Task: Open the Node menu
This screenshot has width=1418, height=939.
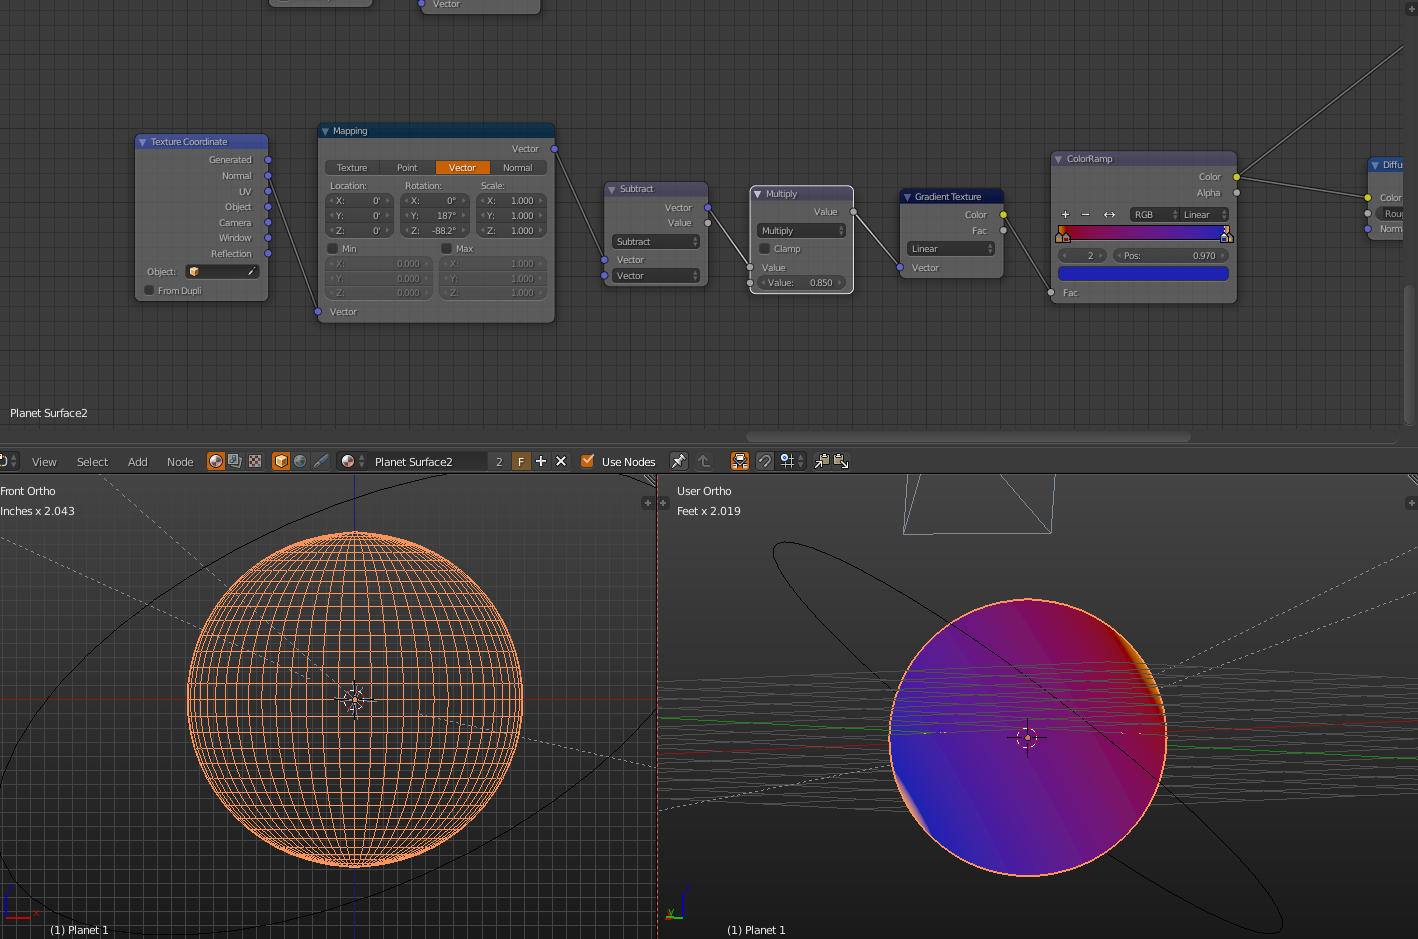Action: [x=180, y=461]
